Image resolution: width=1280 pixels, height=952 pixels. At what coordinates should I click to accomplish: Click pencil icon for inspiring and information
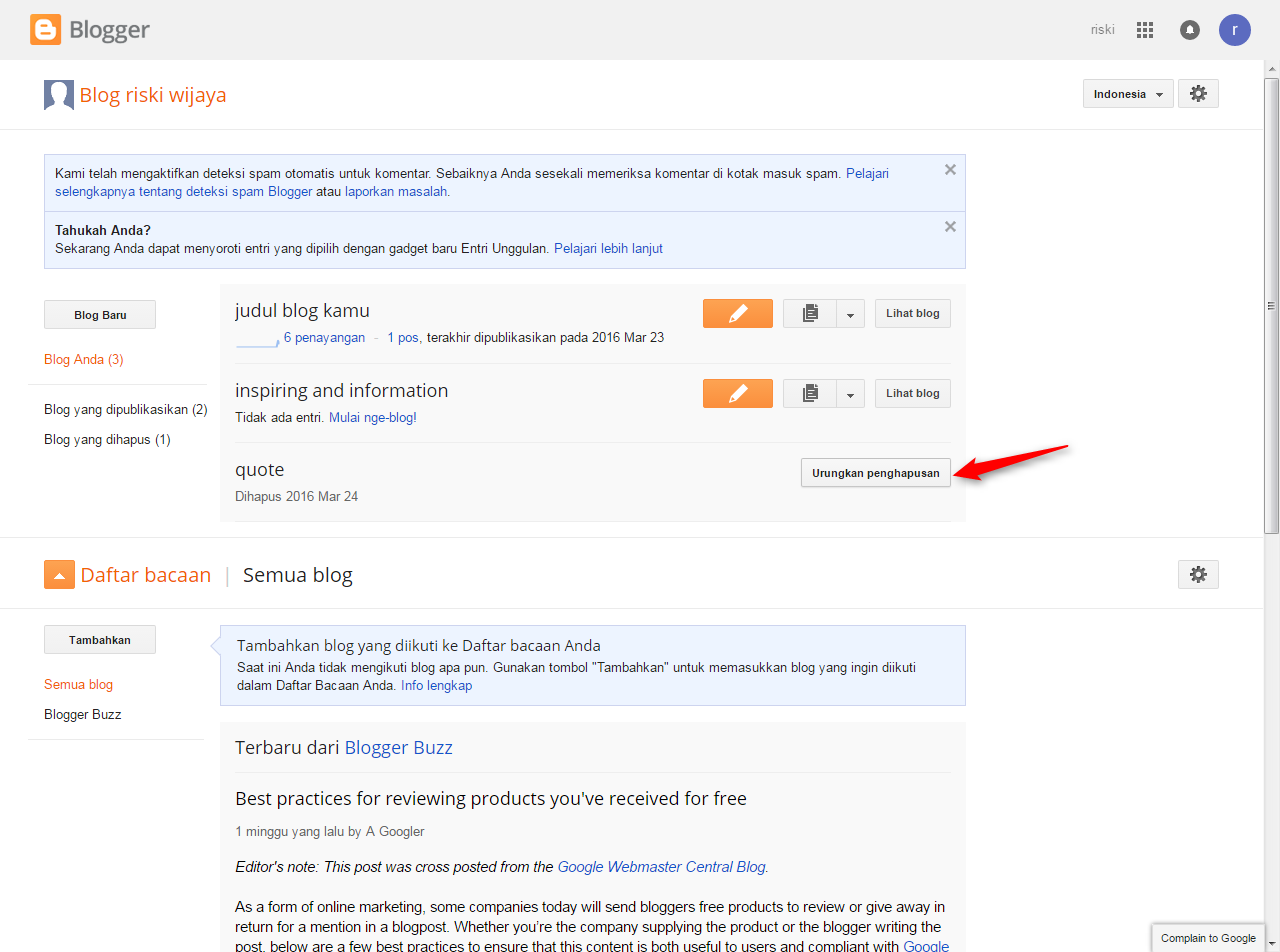click(738, 393)
